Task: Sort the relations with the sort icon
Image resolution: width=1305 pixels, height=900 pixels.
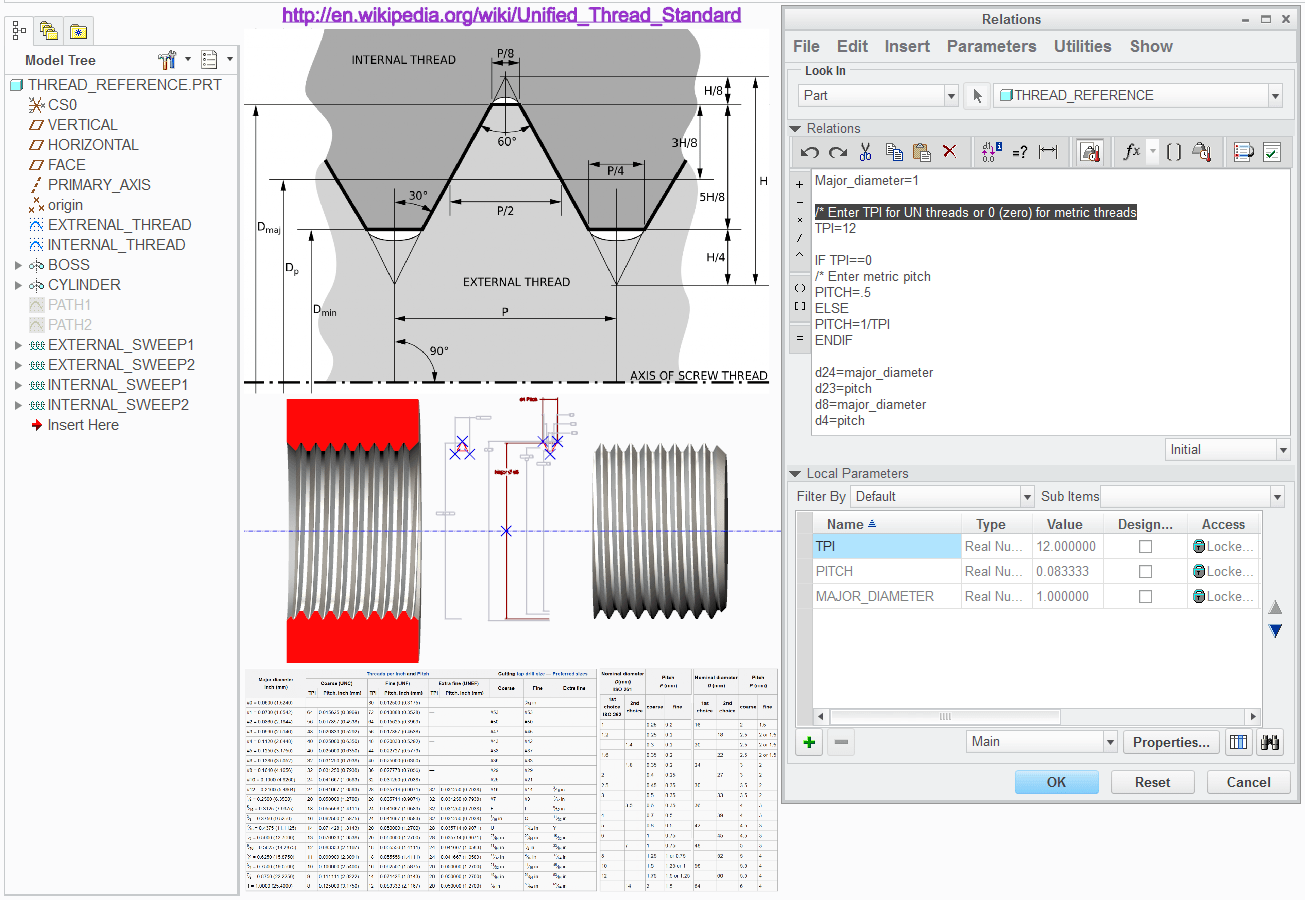Action: click(1243, 152)
